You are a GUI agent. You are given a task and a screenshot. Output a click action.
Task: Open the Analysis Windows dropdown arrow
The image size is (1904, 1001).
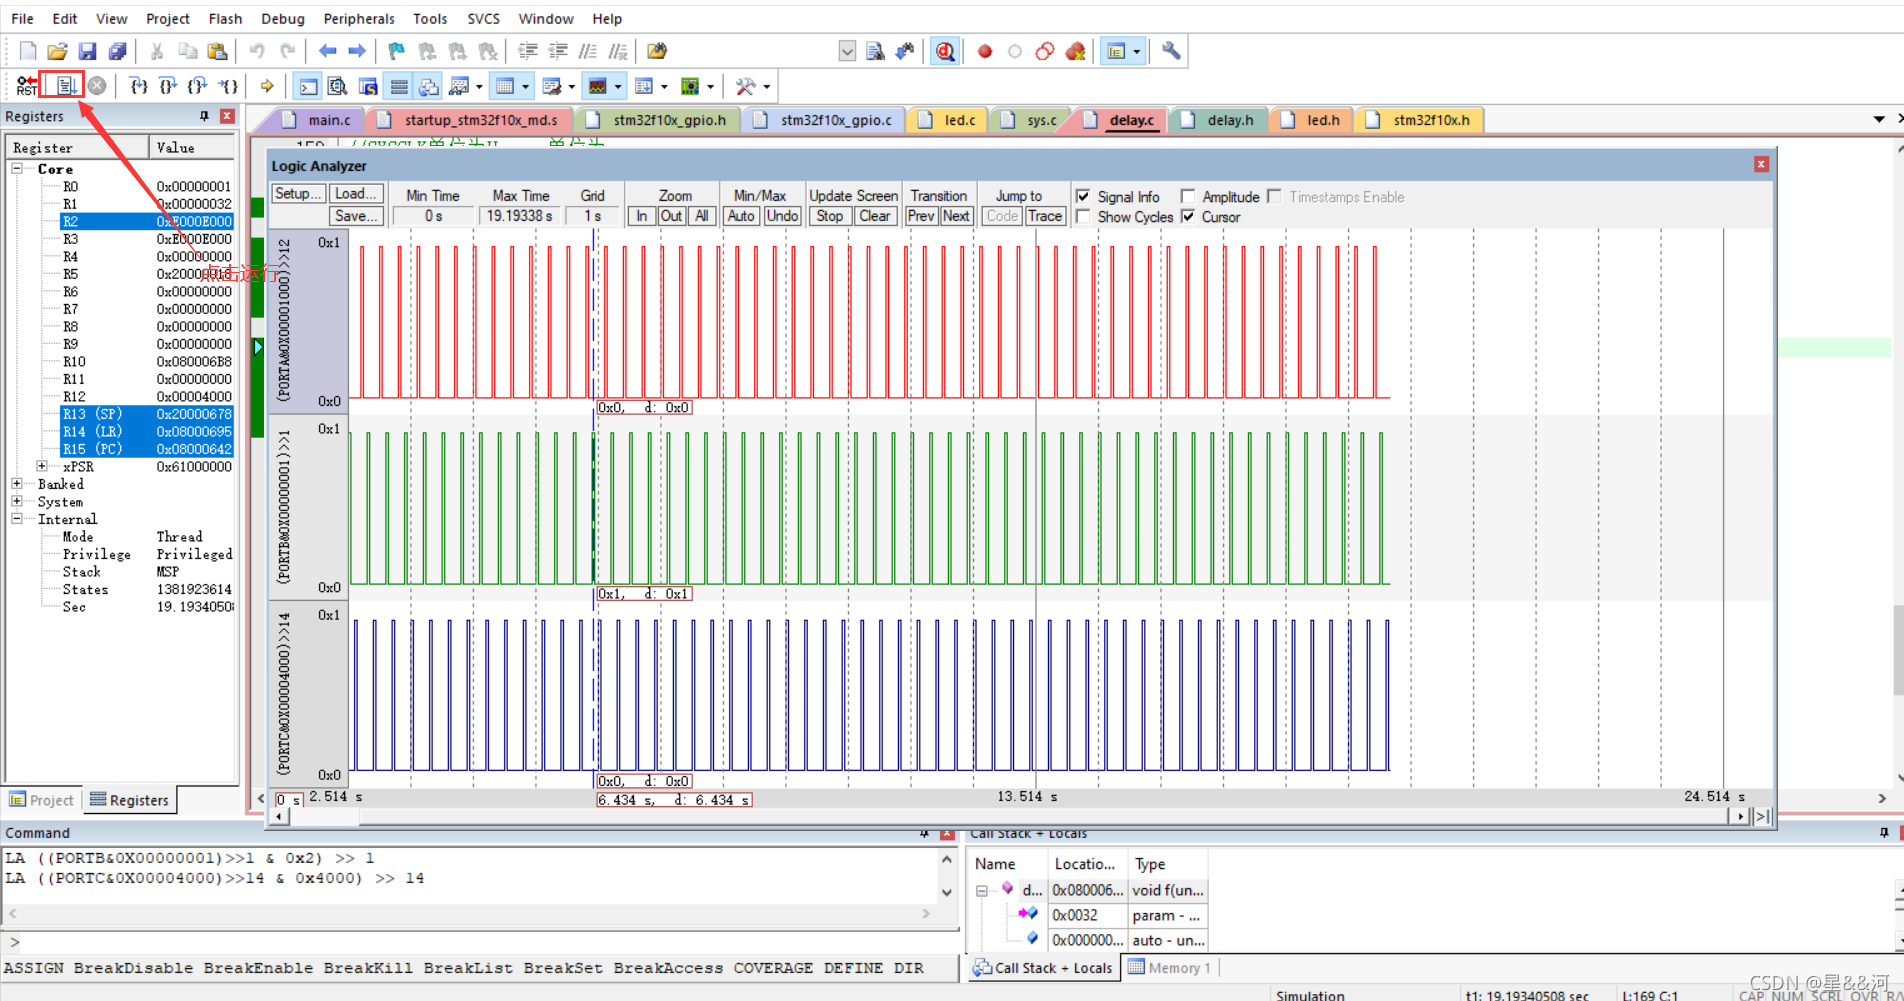tap(618, 87)
